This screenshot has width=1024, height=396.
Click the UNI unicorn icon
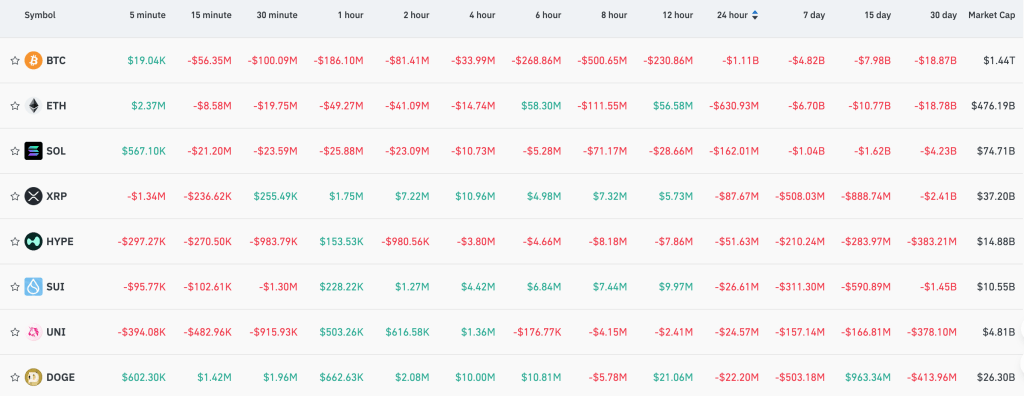point(33,332)
